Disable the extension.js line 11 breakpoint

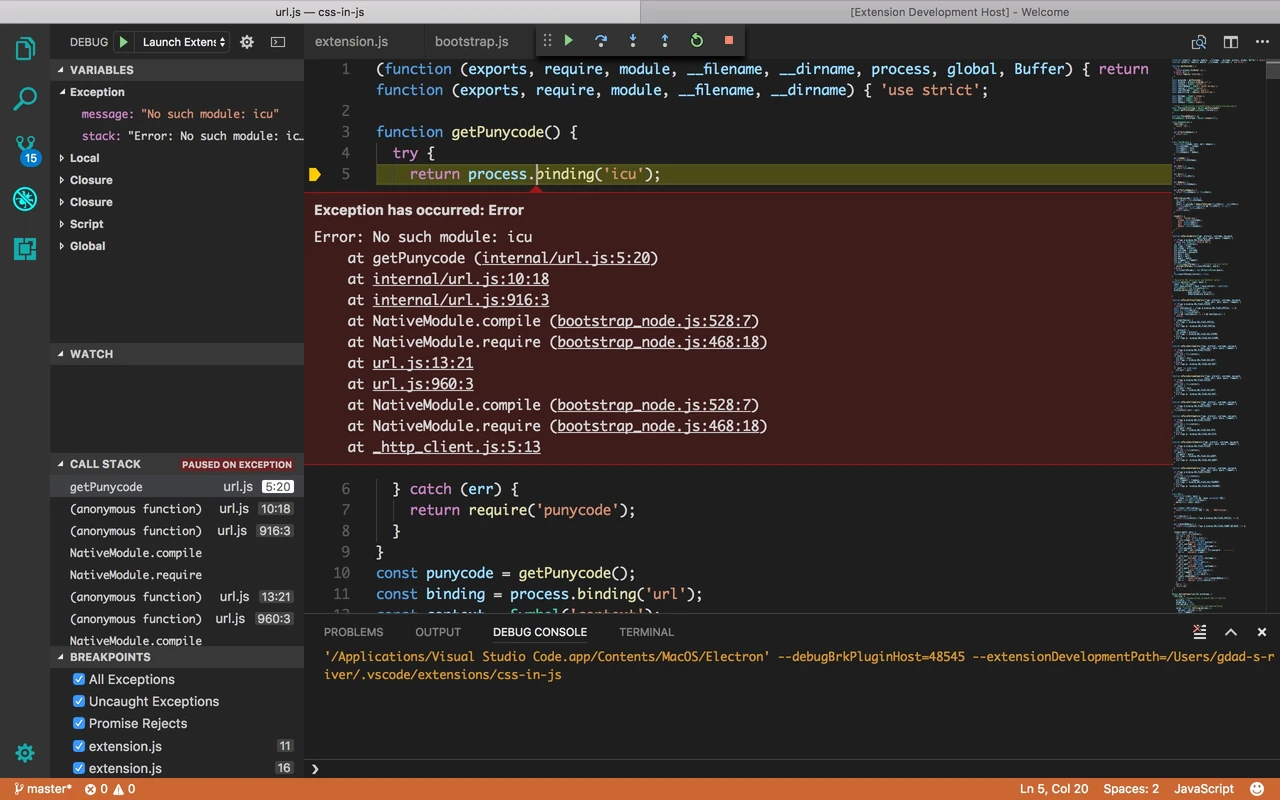pyautogui.click(x=79, y=746)
